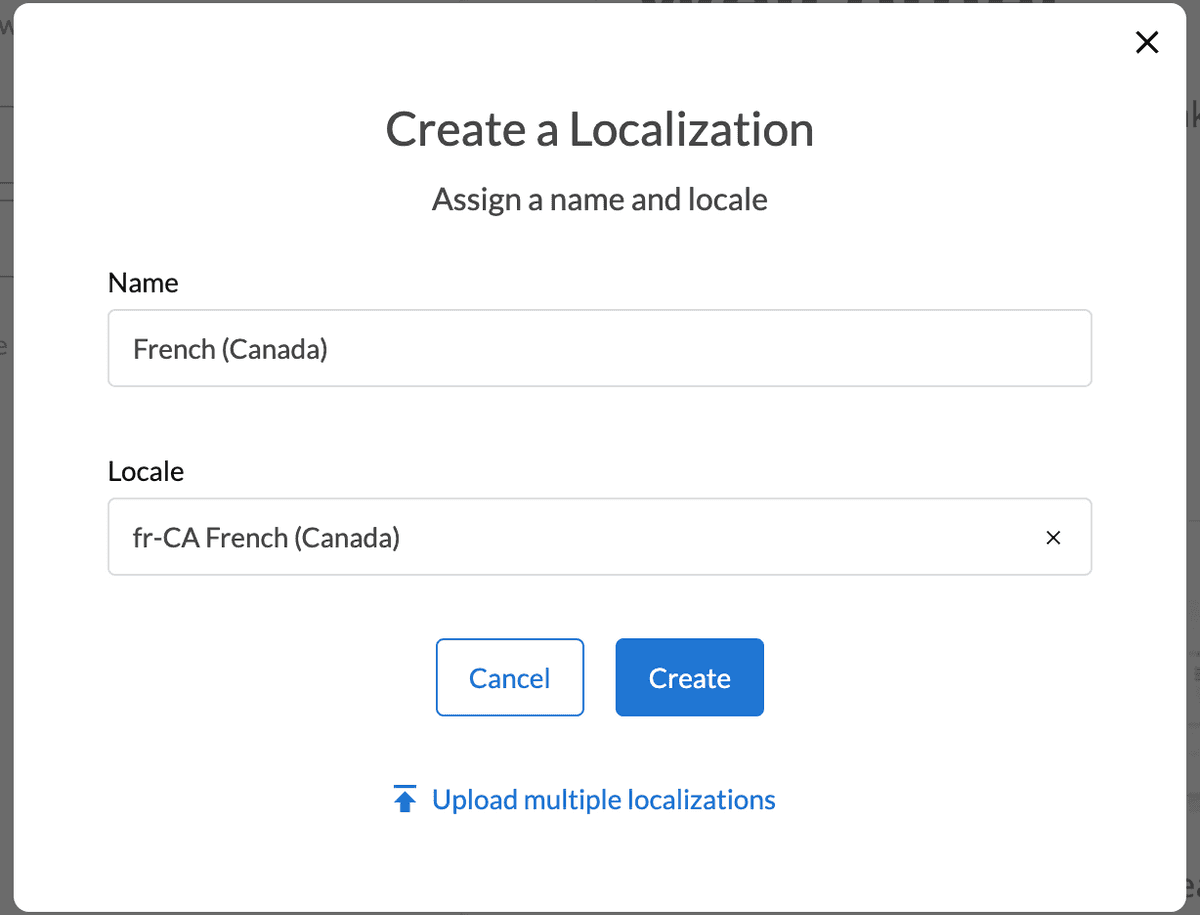Open the Locale combo box
Image resolution: width=1200 pixels, height=915 pixels.
click(600, 537)
